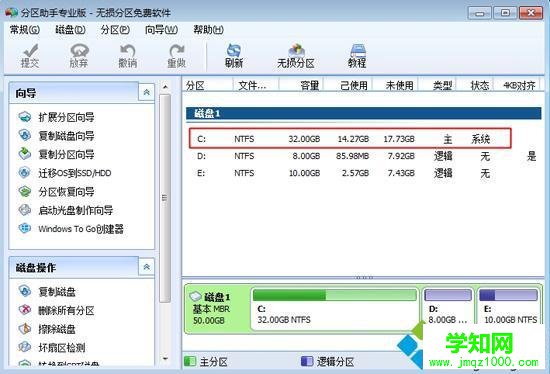Click the 重做 (redo) toolbar icon
The height and width of the screenshot is (374, 550).
176,55
